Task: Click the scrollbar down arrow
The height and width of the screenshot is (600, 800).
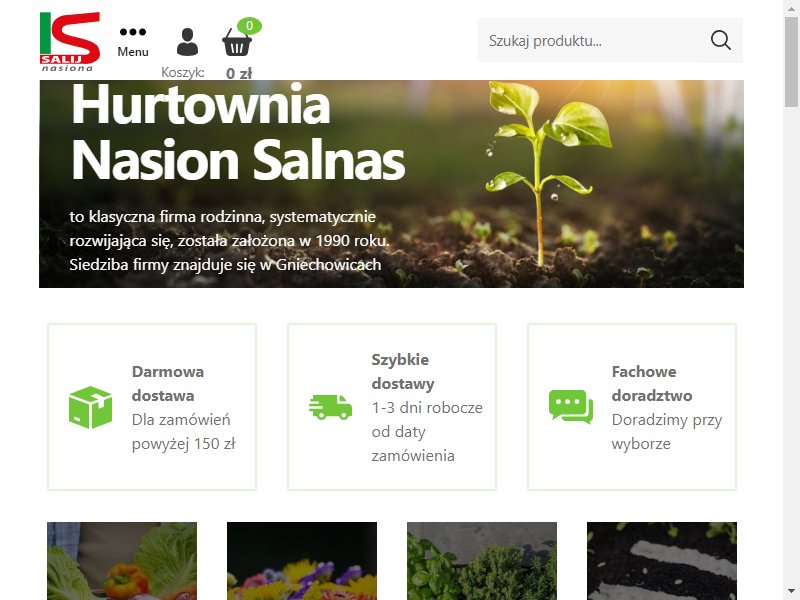Action: click(x=791, y=592)
